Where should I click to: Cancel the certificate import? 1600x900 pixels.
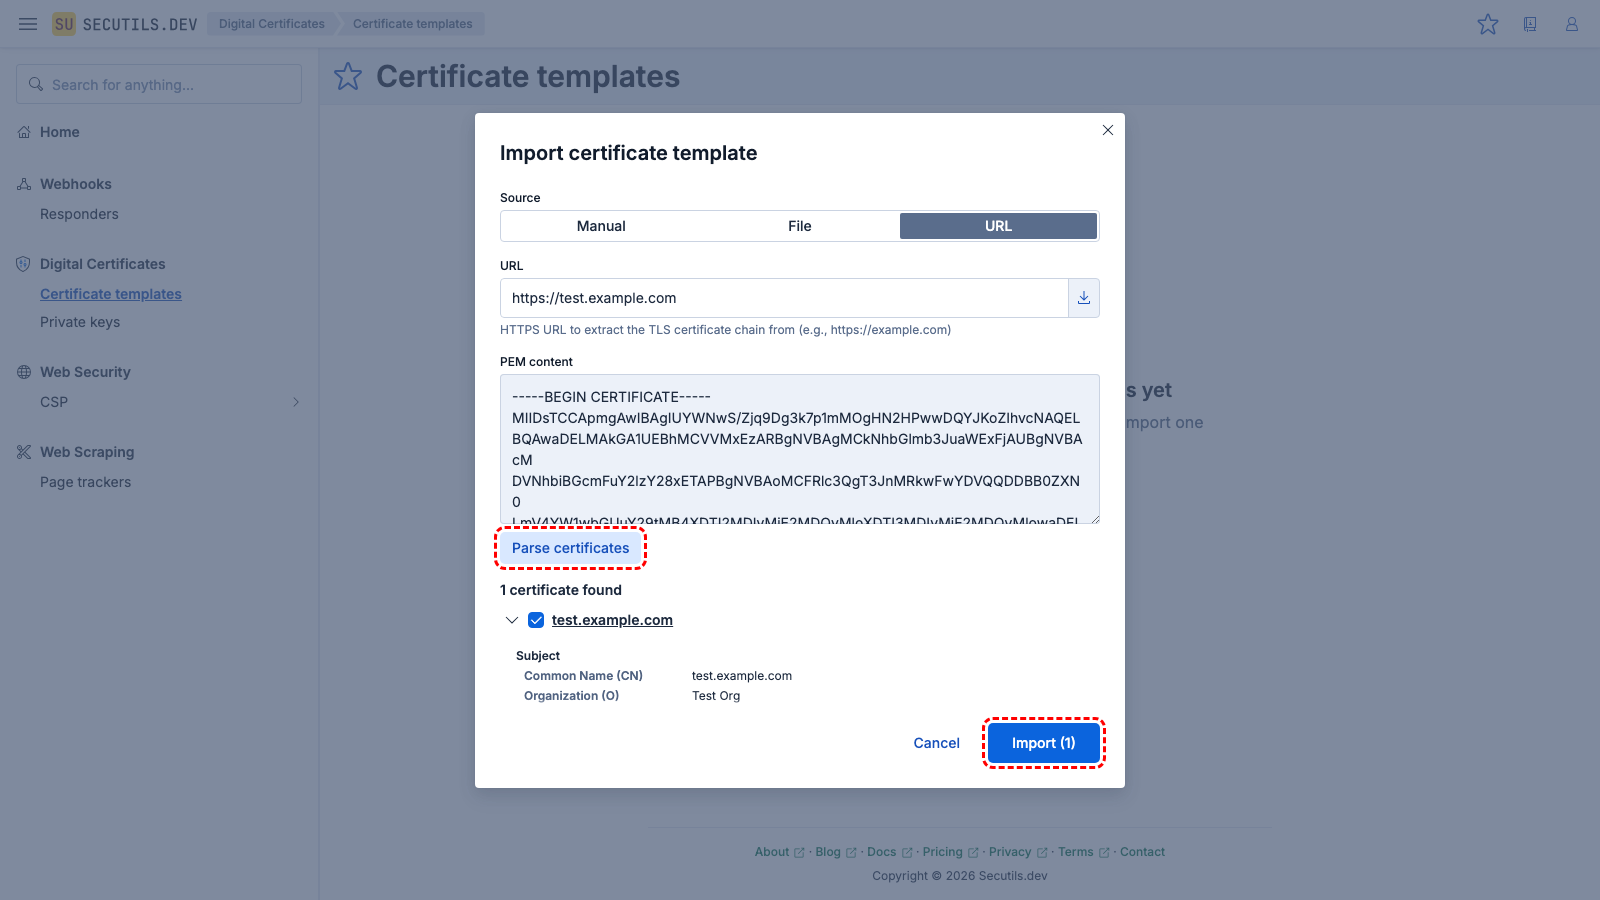click(936, 743)
